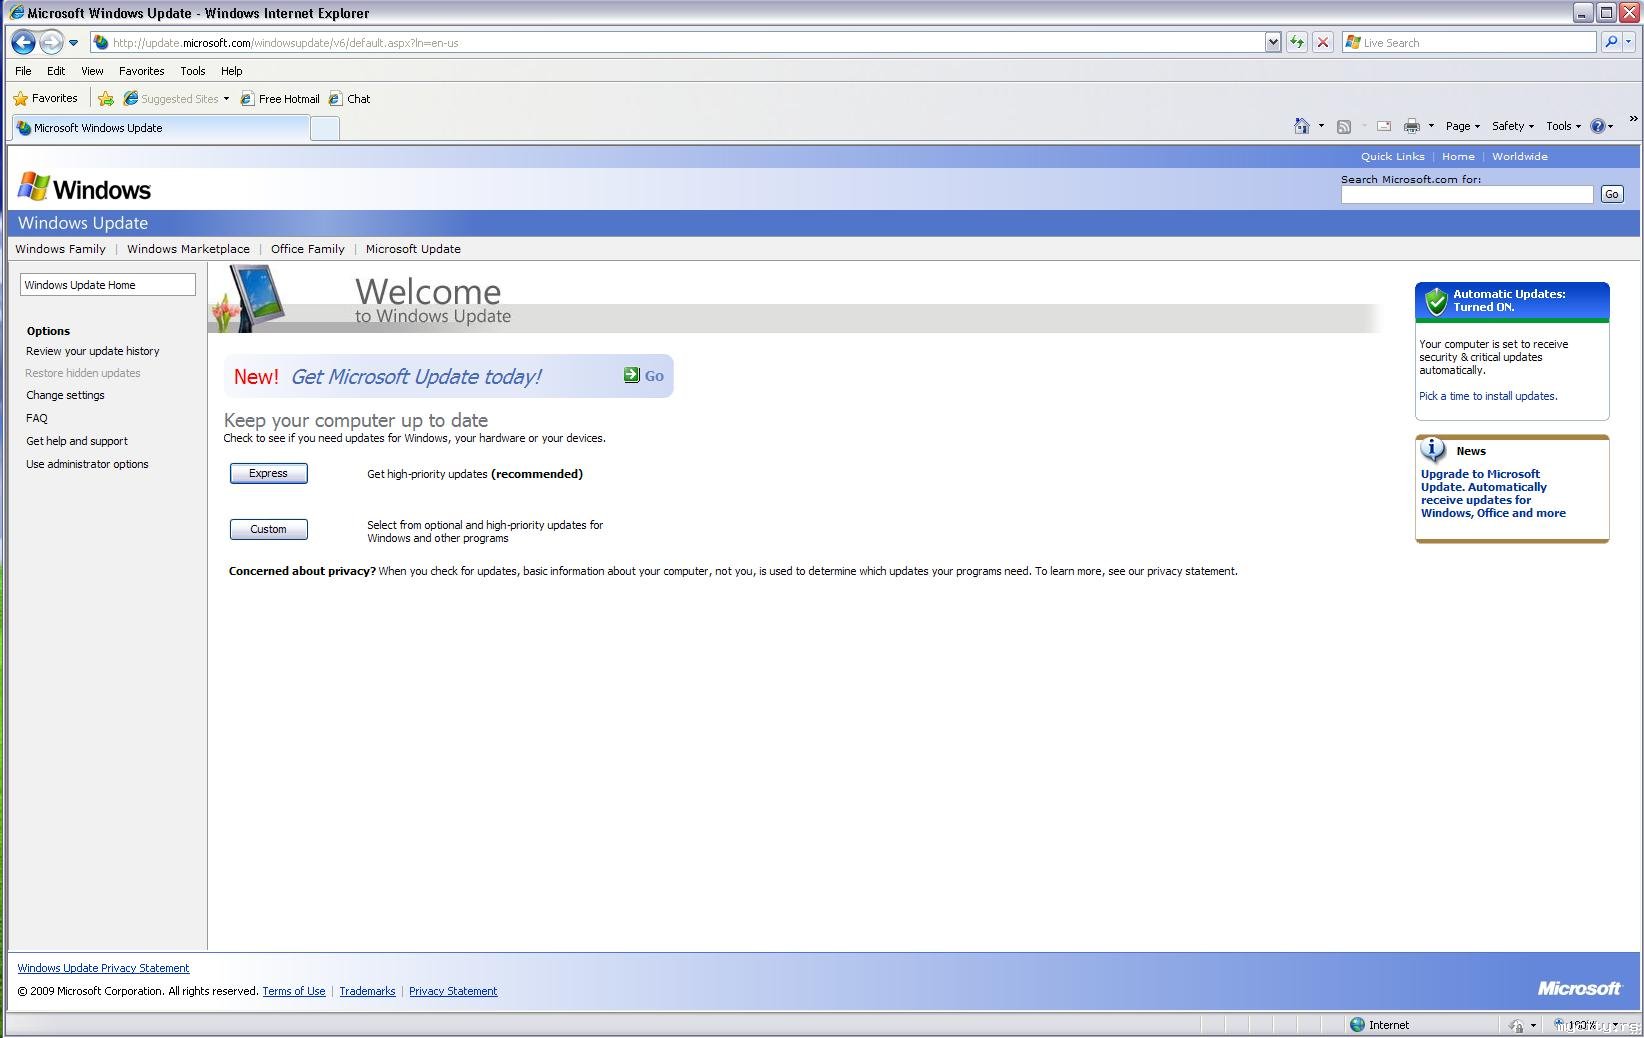Open the Tools menu in the menu bar
Screen dimensions: 1644x1038
[x=193, y=71]
